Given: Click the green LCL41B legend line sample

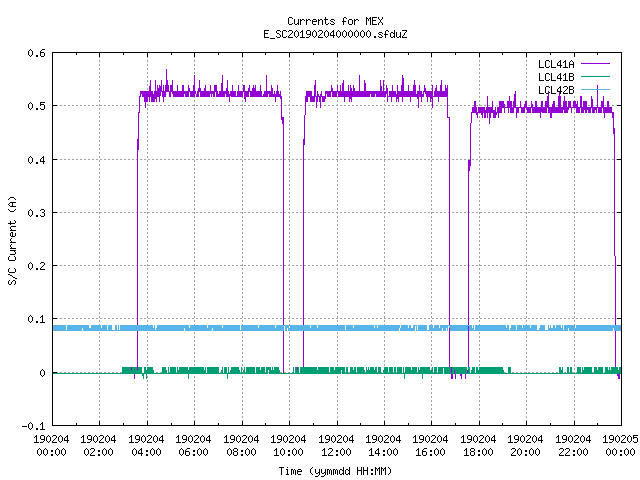Looking at the screenshot, I should (595, 76).
